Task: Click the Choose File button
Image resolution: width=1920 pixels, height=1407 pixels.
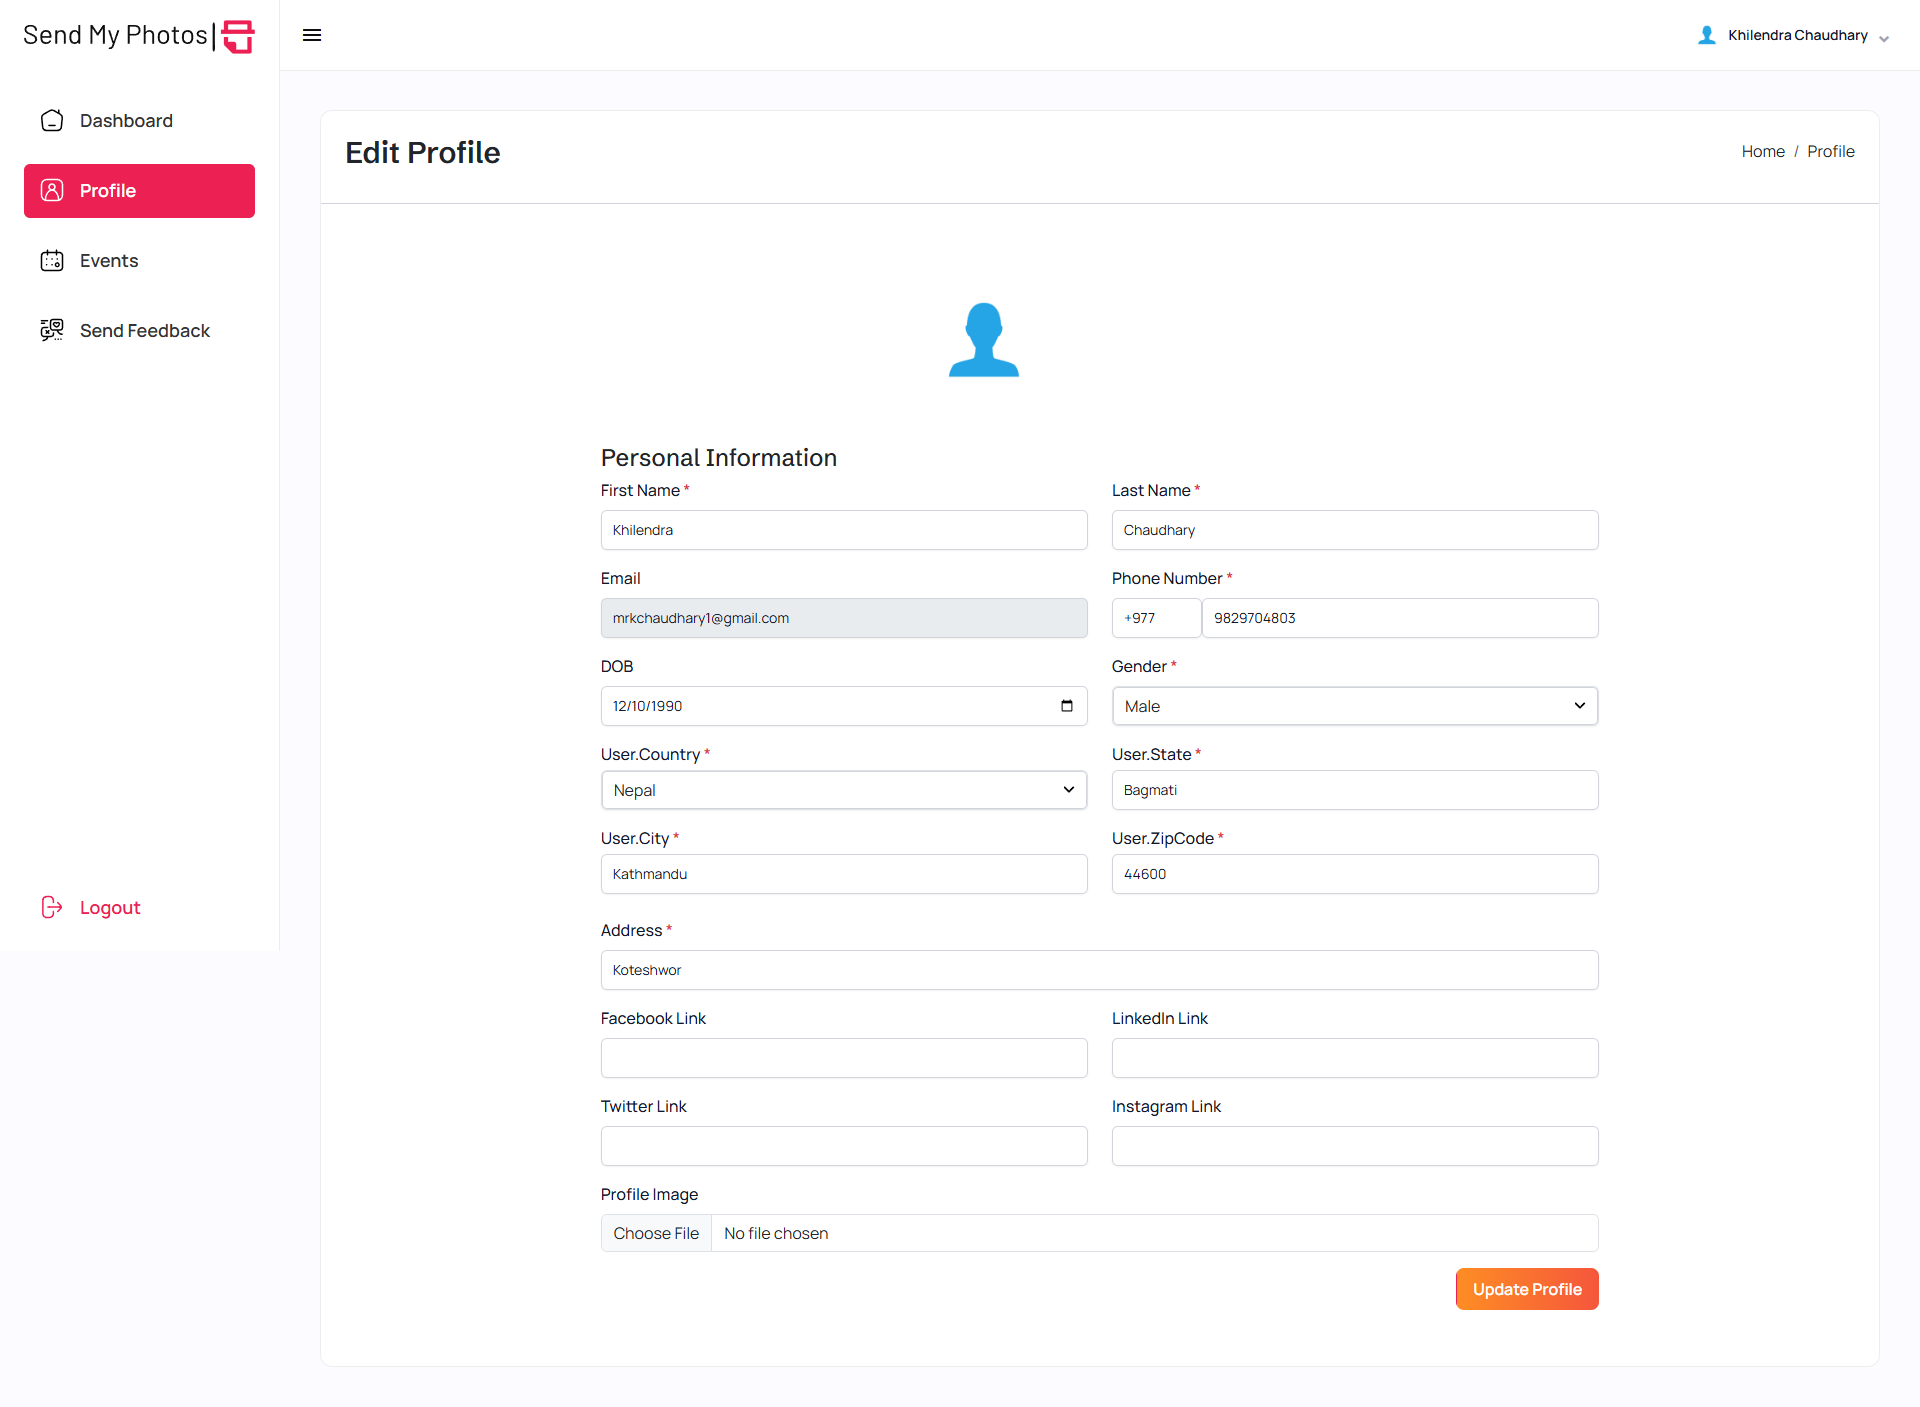Action: click(656, 1233)
